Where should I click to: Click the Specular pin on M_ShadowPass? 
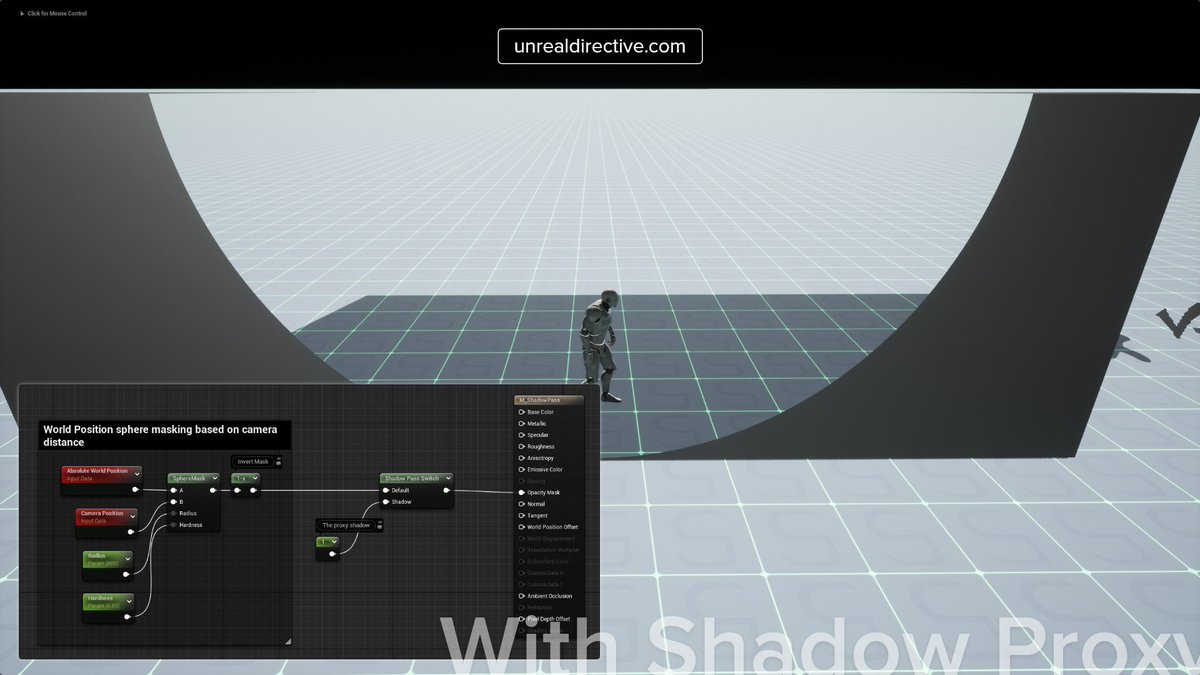point(522,435)
